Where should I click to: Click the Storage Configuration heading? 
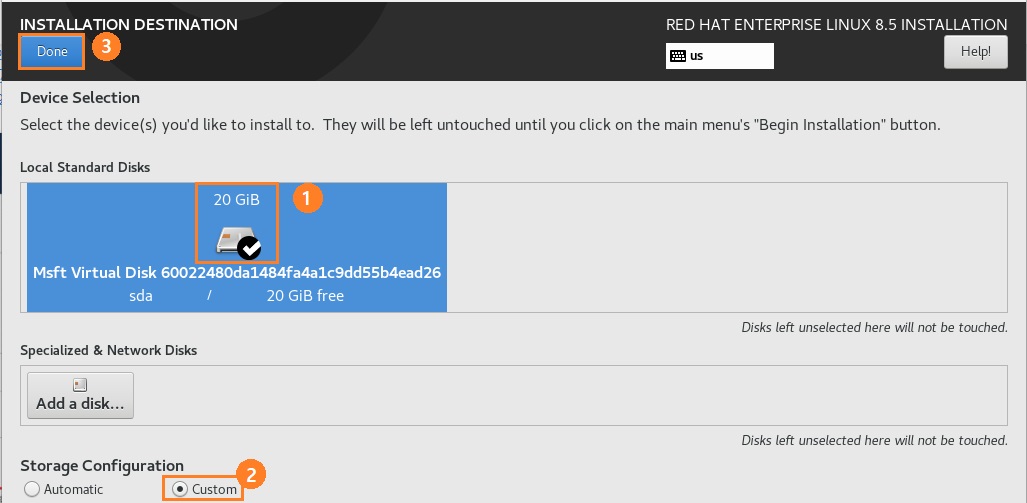(x=102, y=466)
